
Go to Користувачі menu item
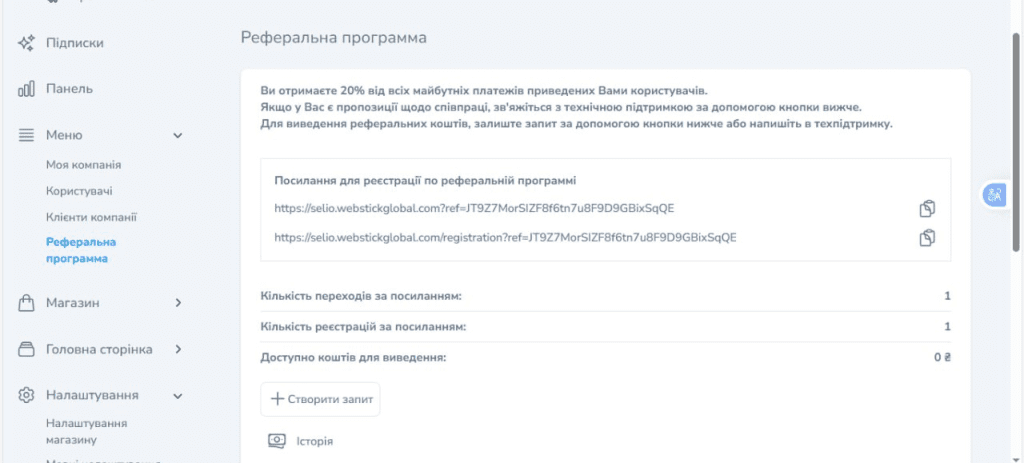point(79,191)
